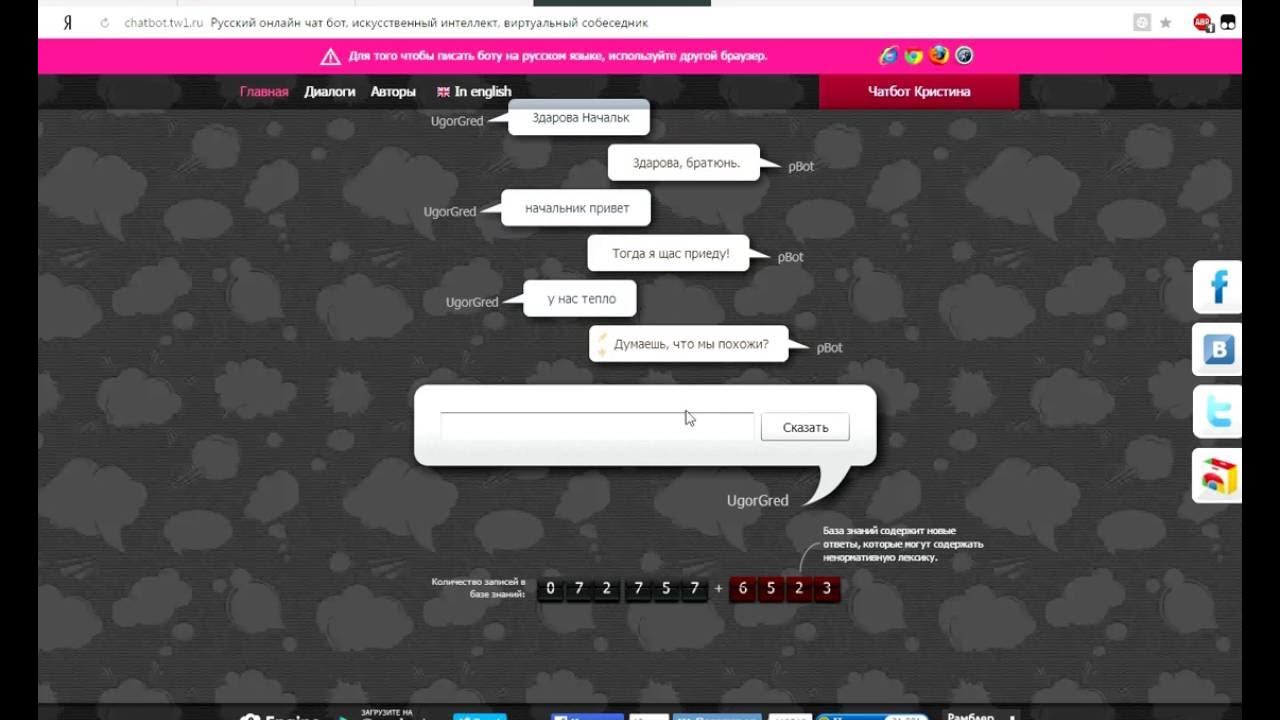Choose the Firefox browser icon

pos(939,56)
